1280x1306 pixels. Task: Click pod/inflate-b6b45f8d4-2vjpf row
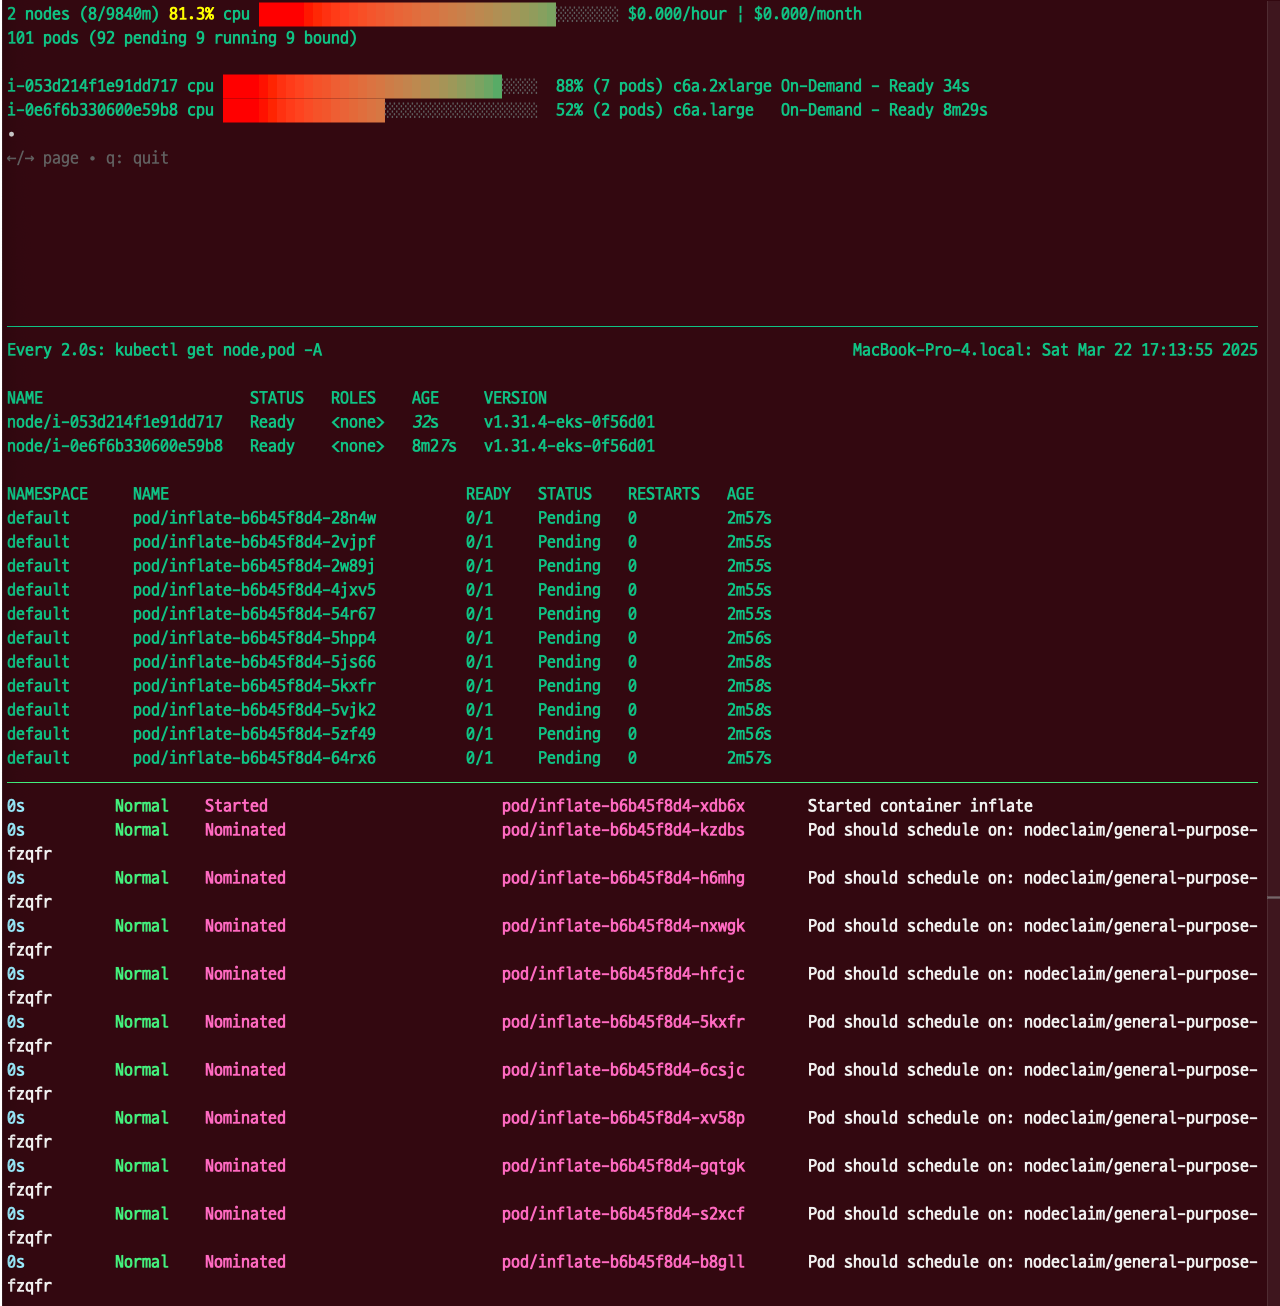tap(389, 542)
